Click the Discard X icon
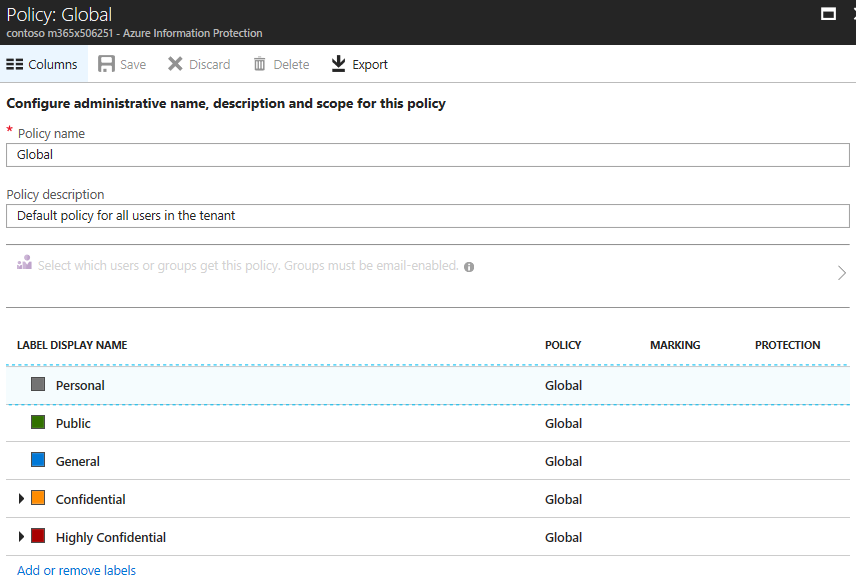Screen dimensions: 856x588 click(x=175, y=64)
